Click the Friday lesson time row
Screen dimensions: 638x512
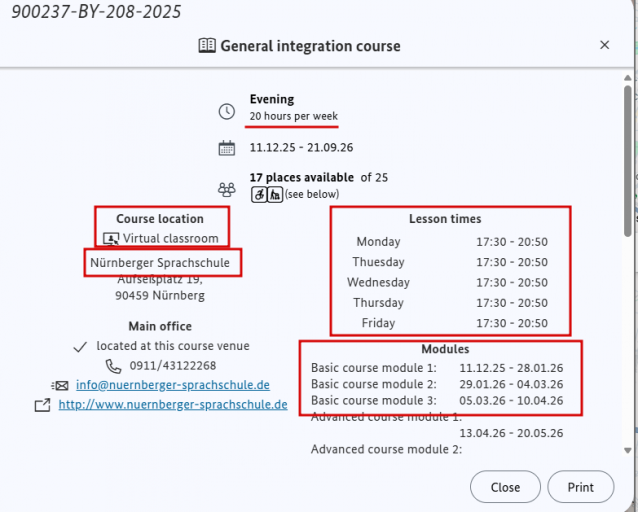coord(450,323)
